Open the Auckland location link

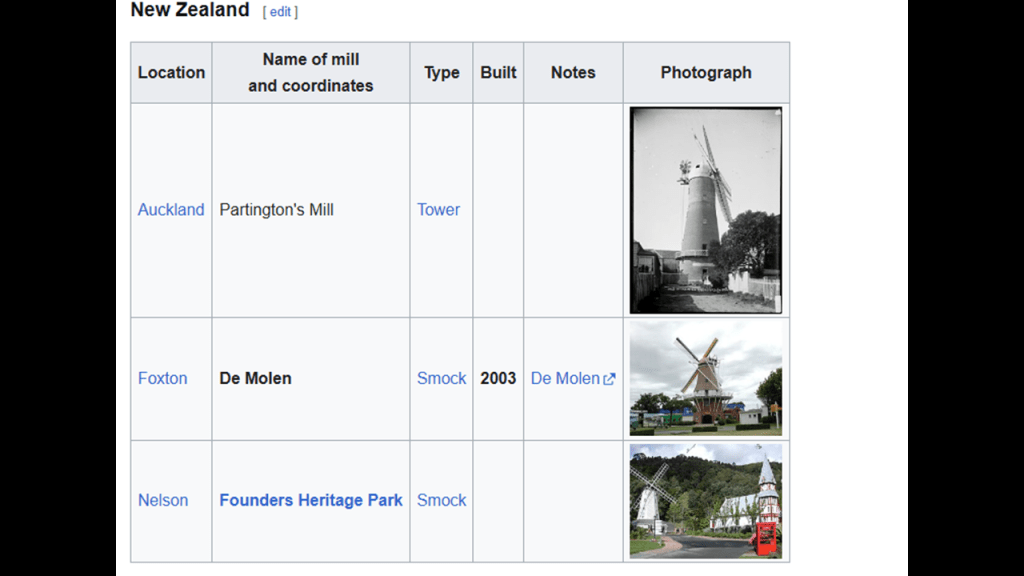click(171, 210)
